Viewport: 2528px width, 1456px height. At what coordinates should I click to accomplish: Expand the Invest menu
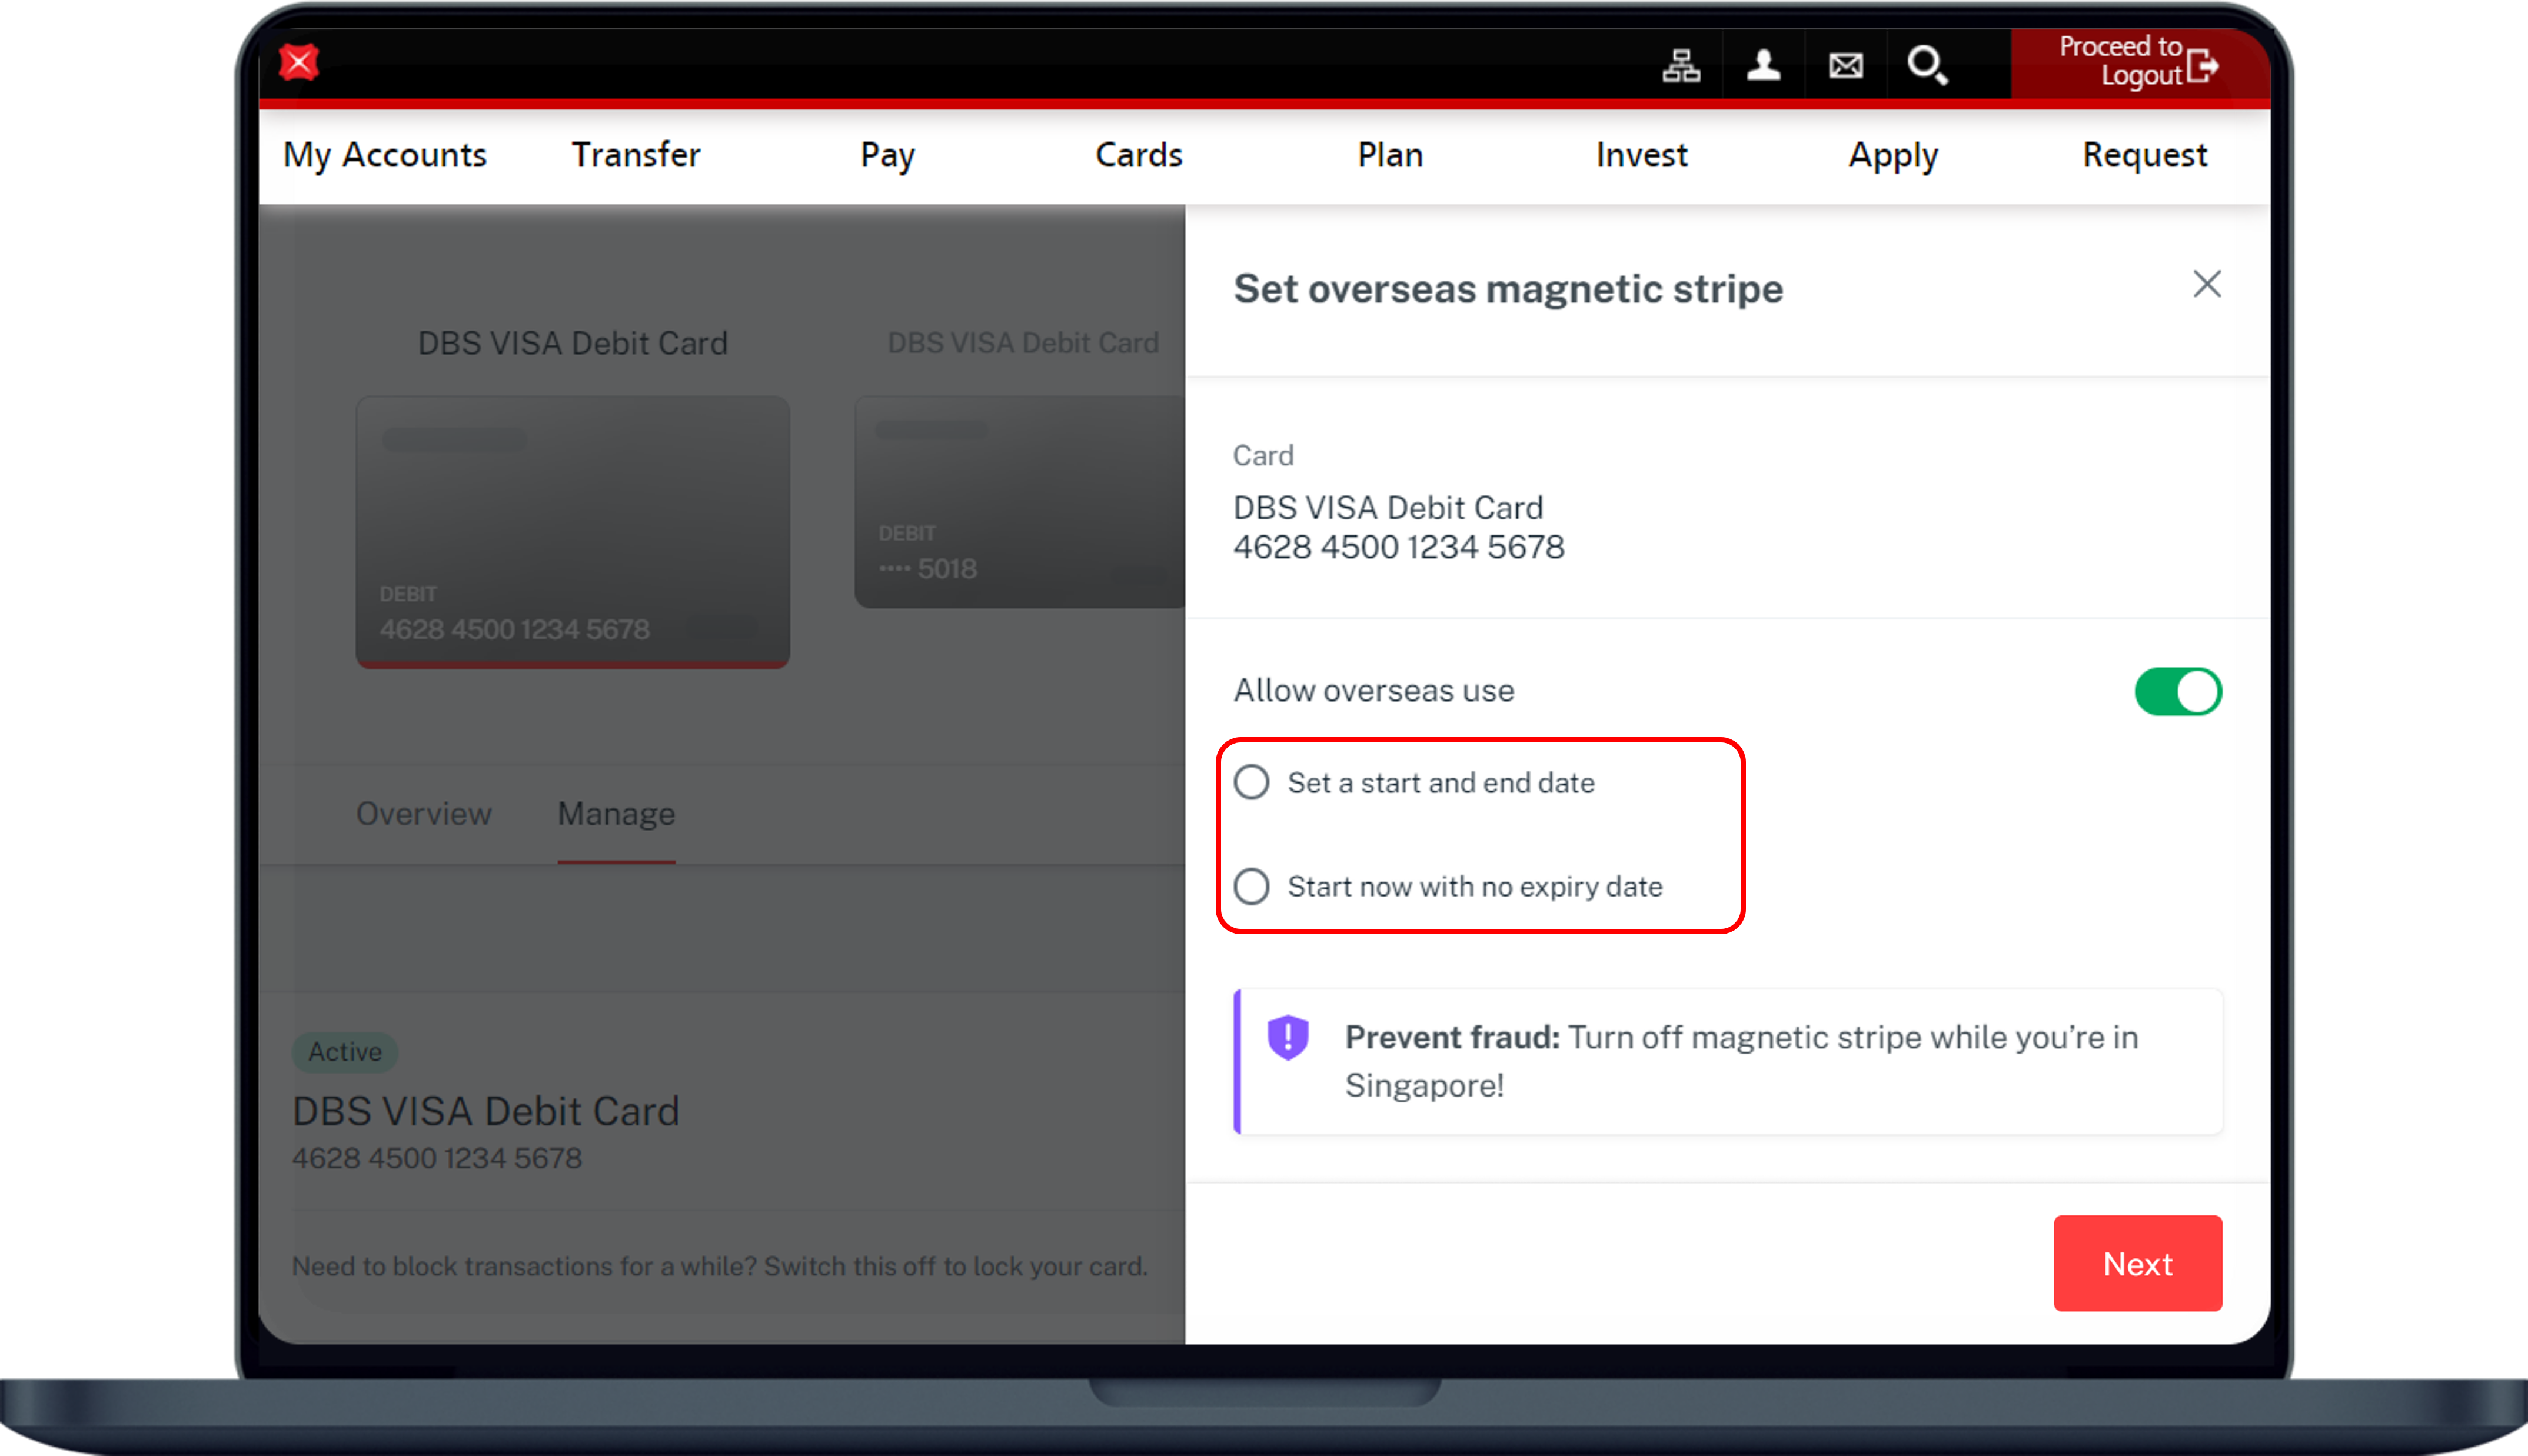[x=1642, y=155]
